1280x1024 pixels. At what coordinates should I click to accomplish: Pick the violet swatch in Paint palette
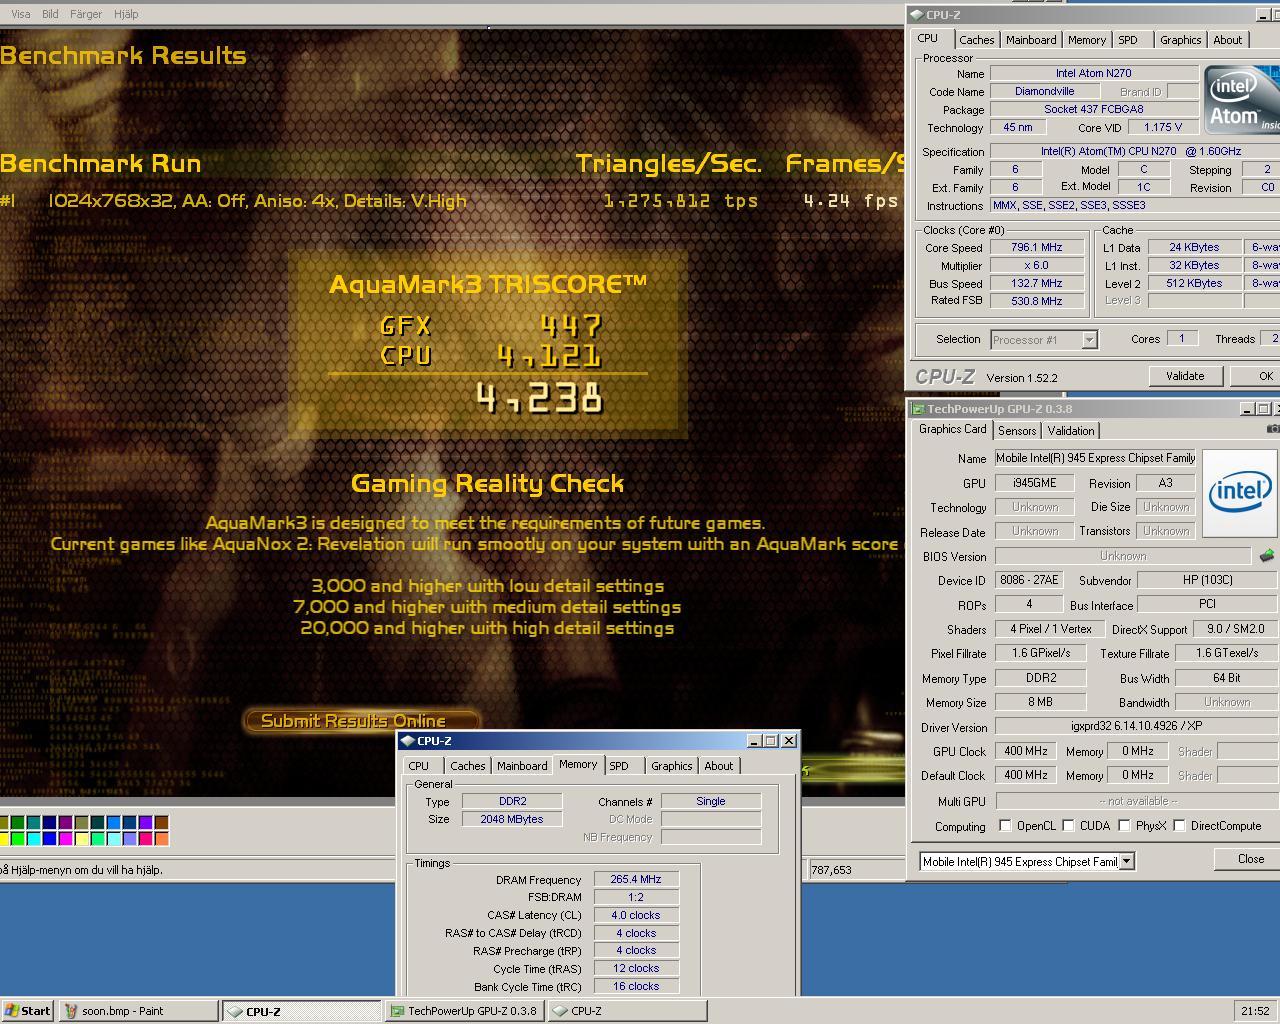coord(145,822)
